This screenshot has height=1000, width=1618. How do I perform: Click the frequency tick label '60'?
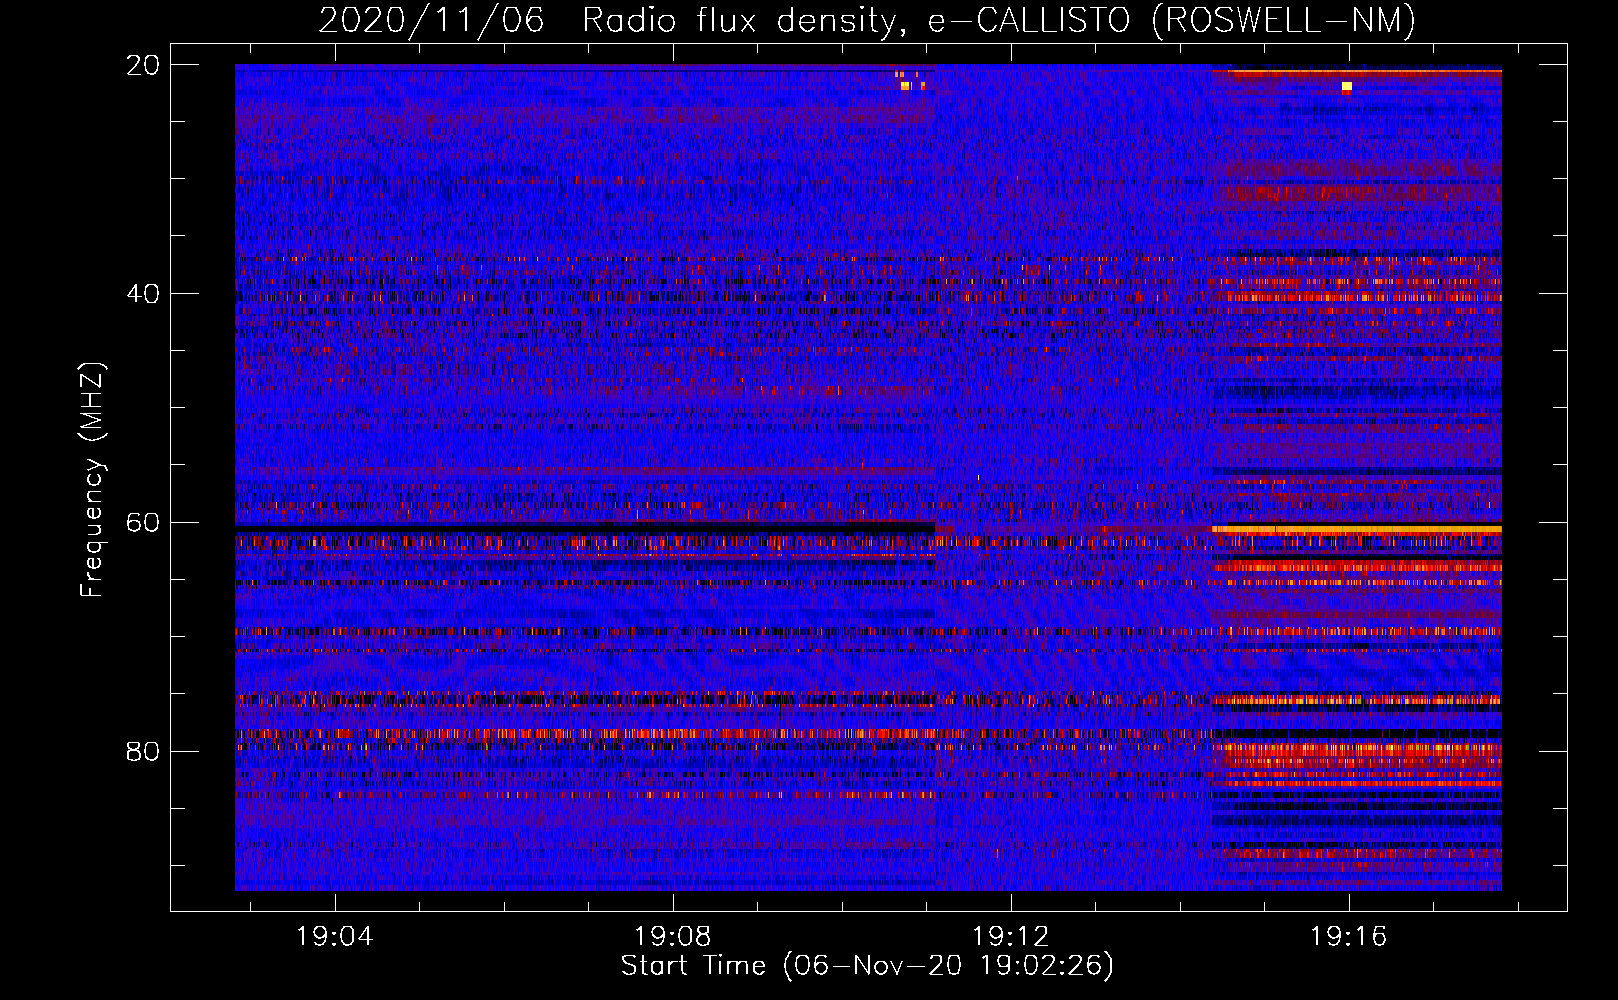coord(143,522)
